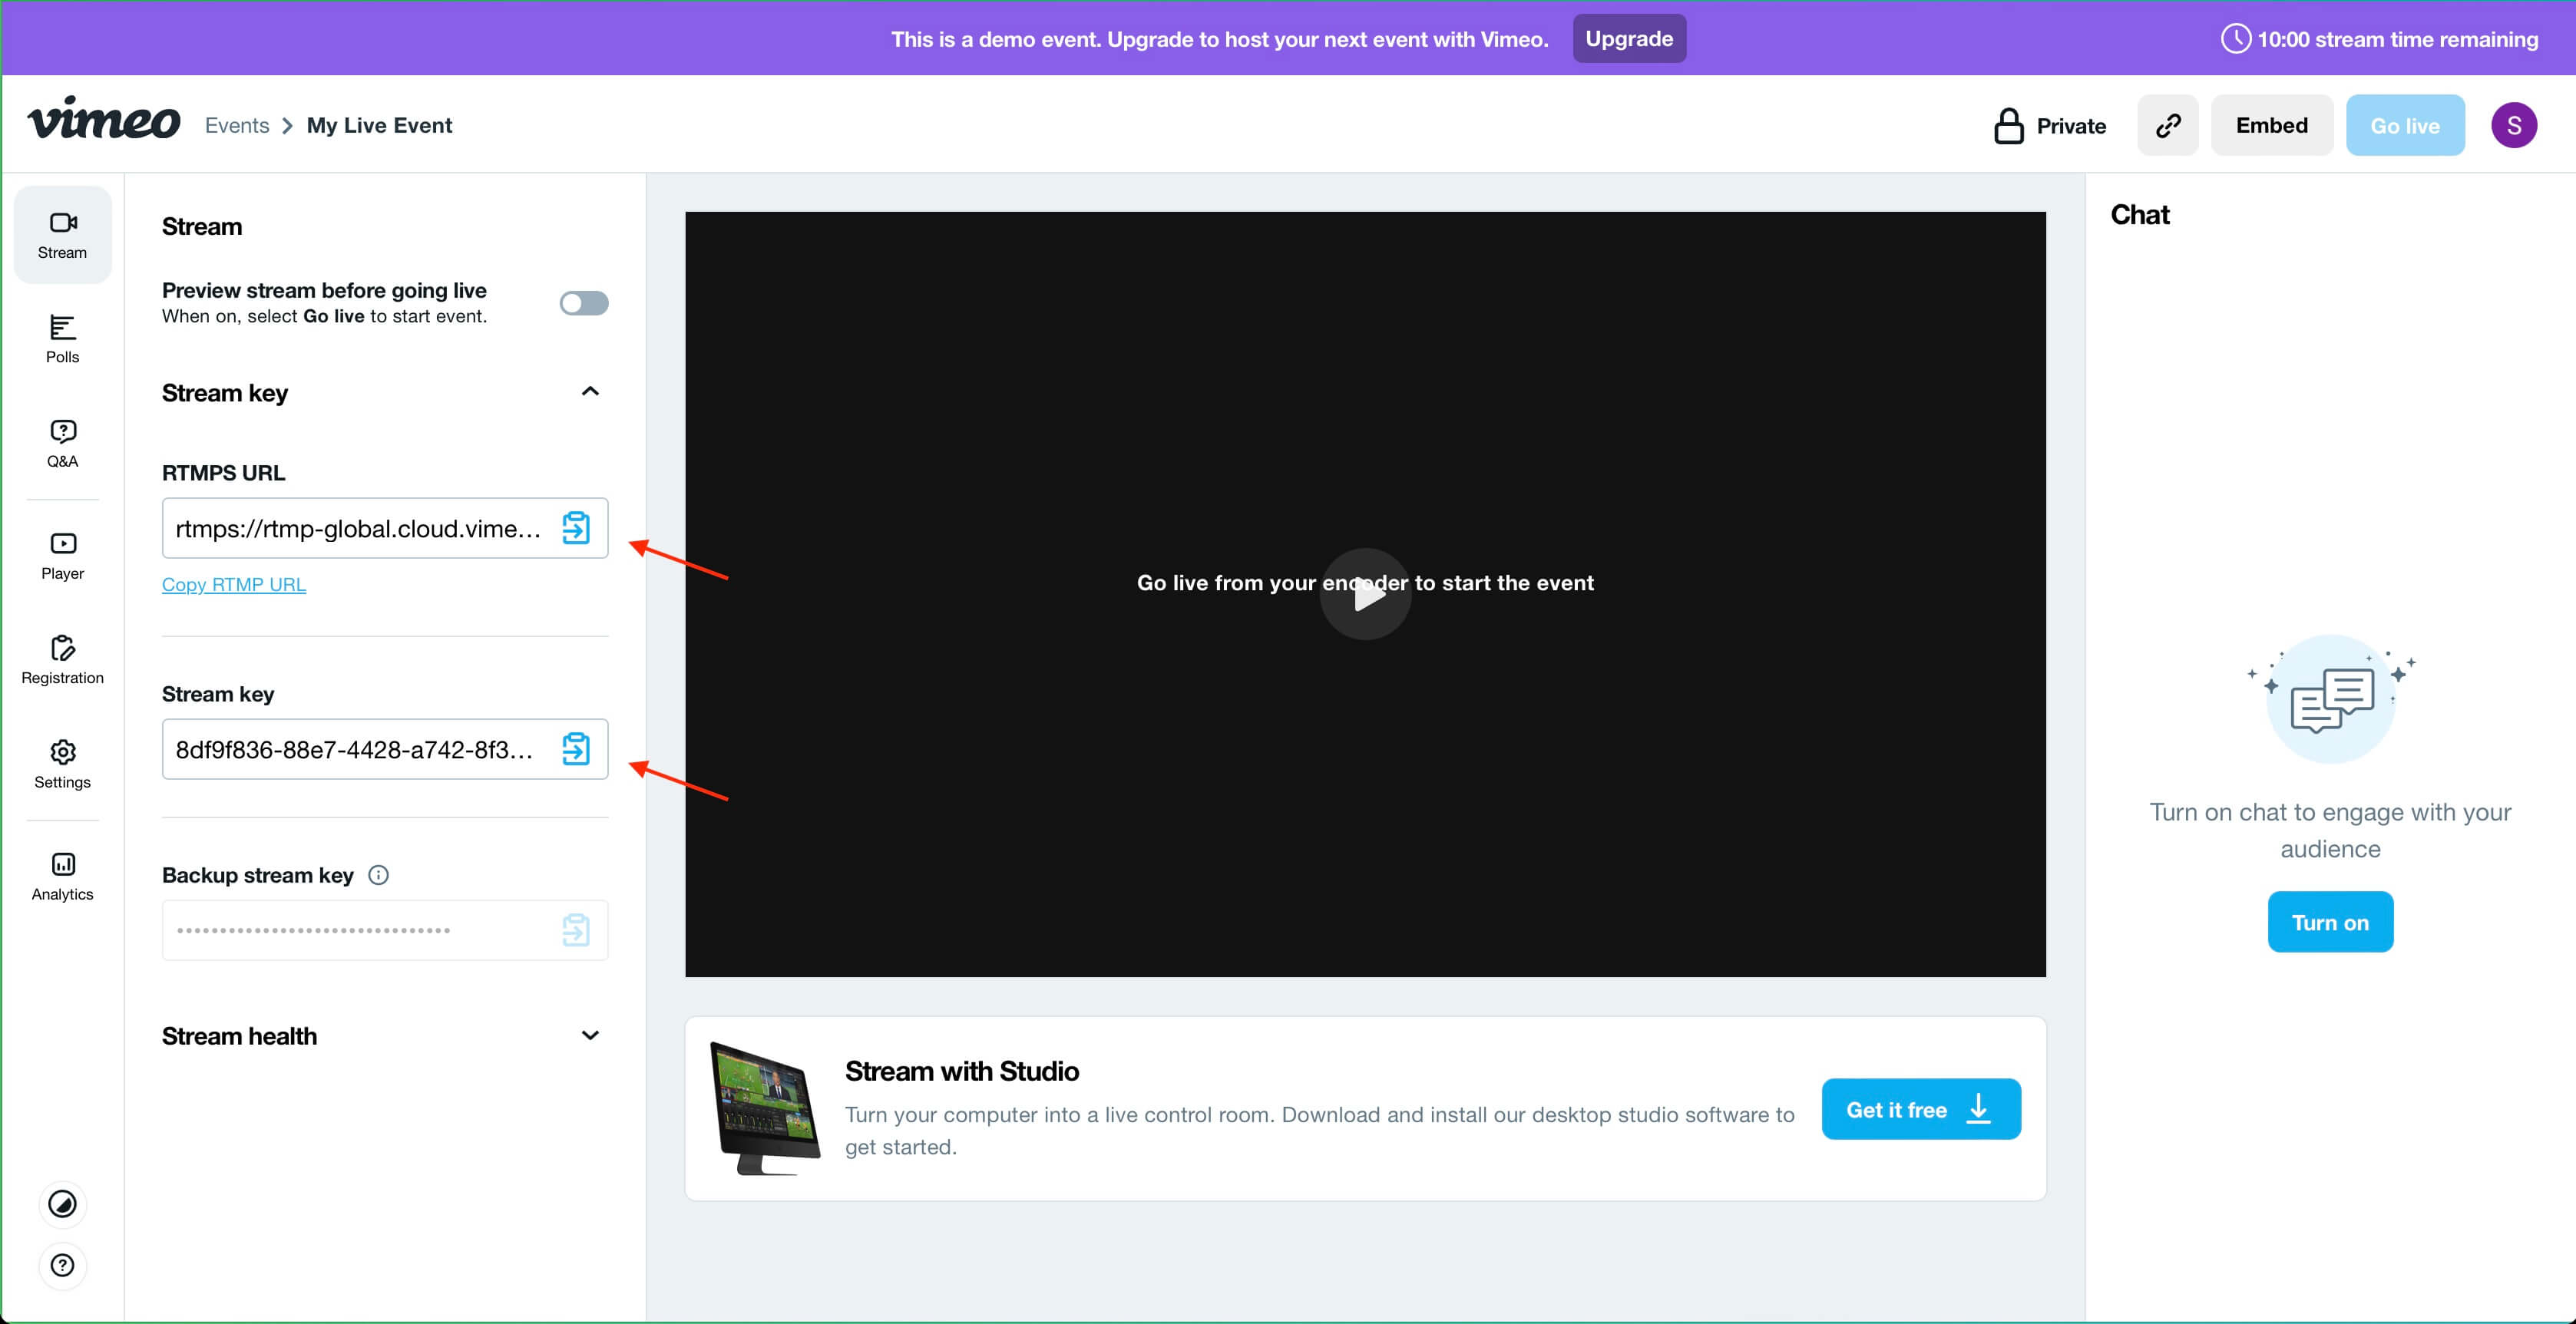The width and height of the screenshot is (2576, 1324).
Task: Click the copy link icon in the header
Action: (x=2168, y=124)
